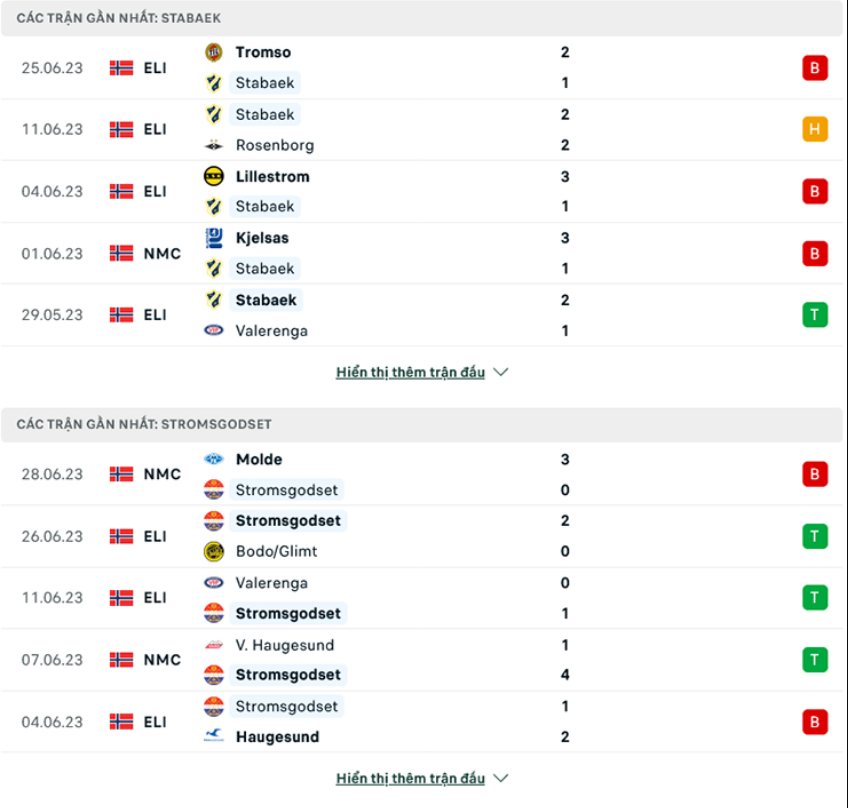Click the Lillestrom club badge

(214, 176)
